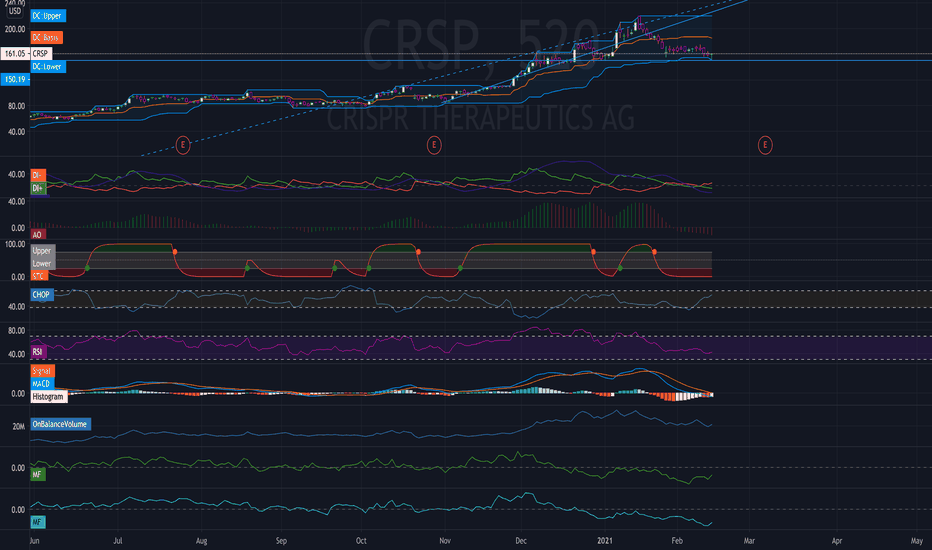
Task: Click the Apr date on time axis
Action: tap(837, 540)
